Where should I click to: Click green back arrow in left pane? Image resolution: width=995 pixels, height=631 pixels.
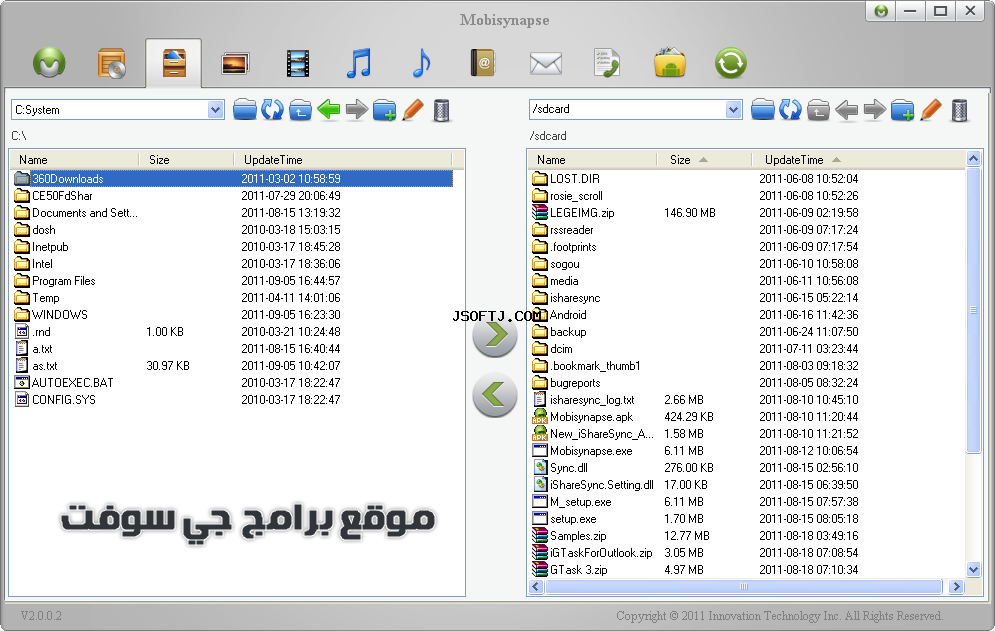tap(329, 110)
